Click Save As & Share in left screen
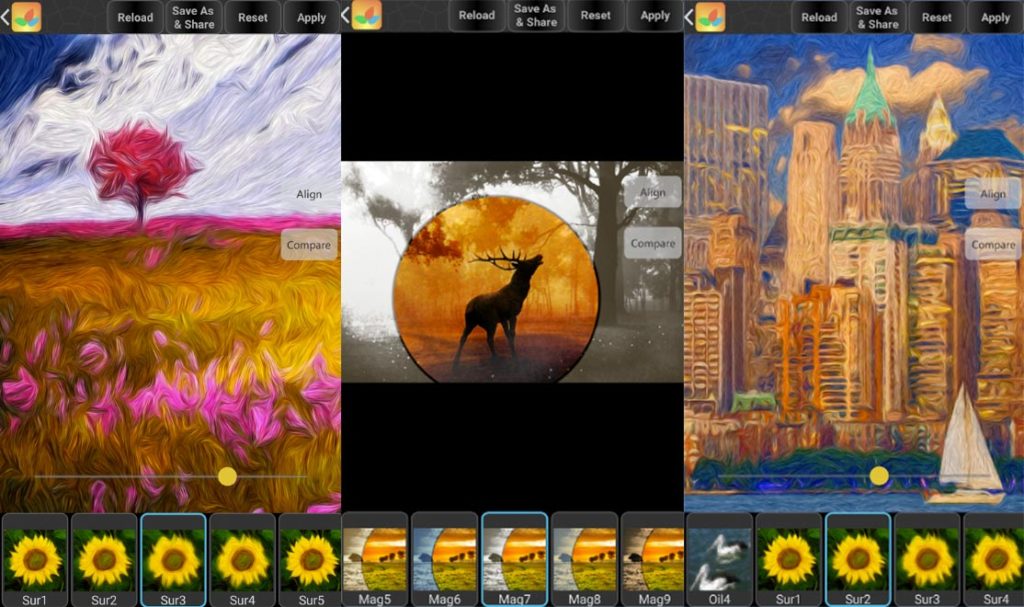The width and height of the screenshot is (1024, 607). click(193, 18)
